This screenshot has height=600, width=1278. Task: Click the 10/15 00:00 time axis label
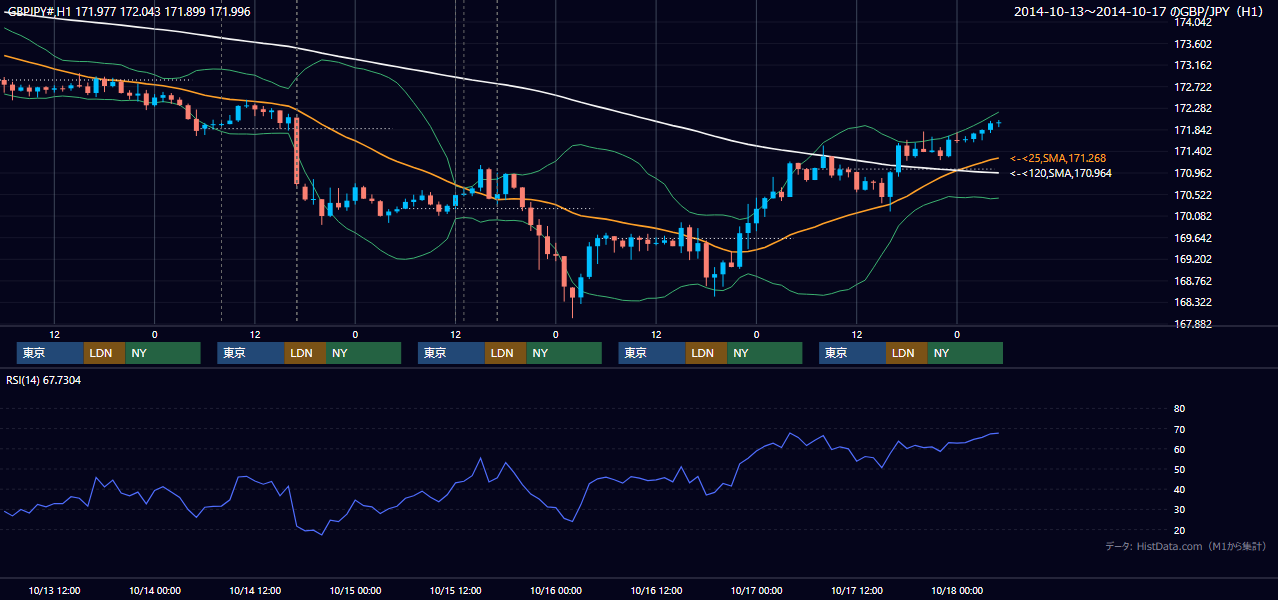[355, 590]
